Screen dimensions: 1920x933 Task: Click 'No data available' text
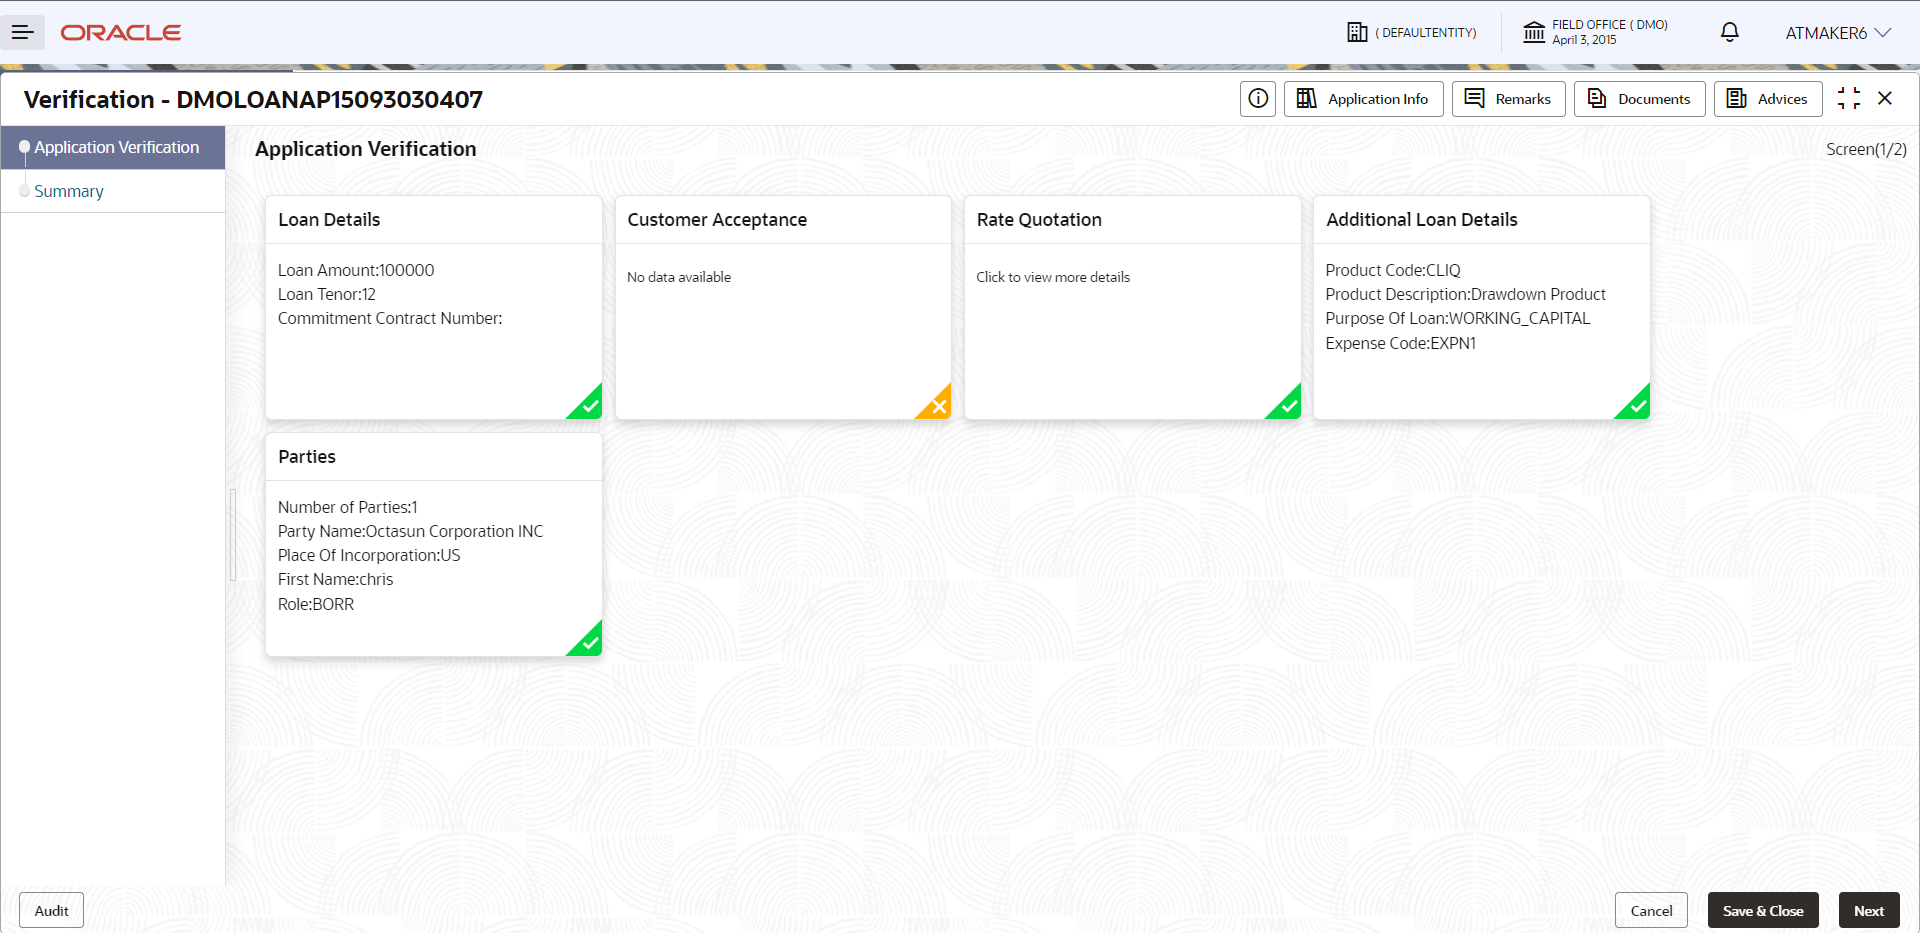tap(679, 277)
